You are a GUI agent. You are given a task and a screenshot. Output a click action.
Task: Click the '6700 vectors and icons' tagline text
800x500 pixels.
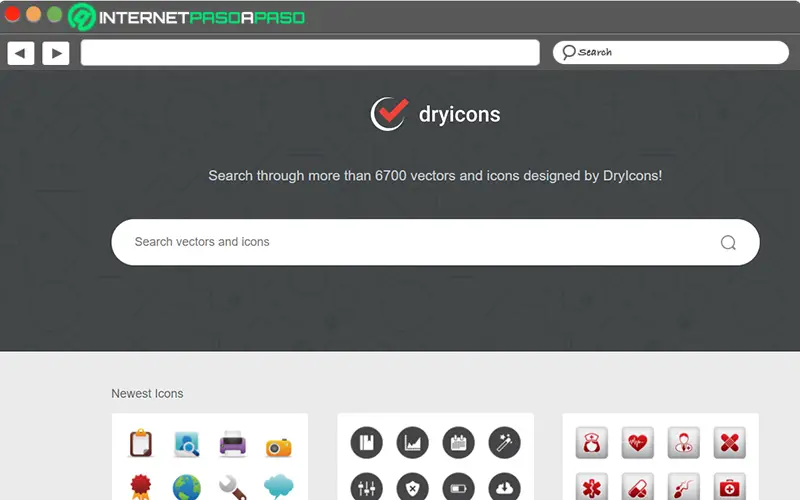[435, 176]
